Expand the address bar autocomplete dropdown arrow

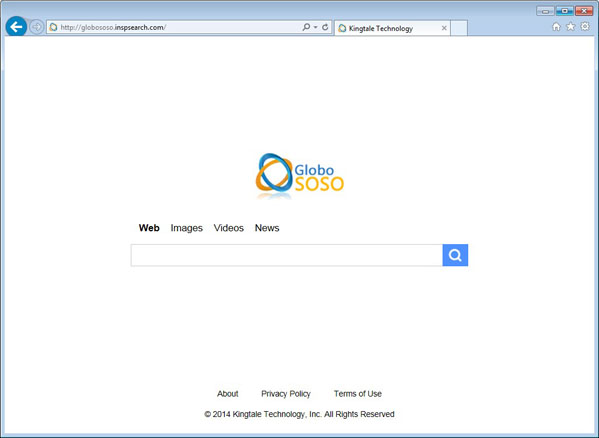point(316,27)
